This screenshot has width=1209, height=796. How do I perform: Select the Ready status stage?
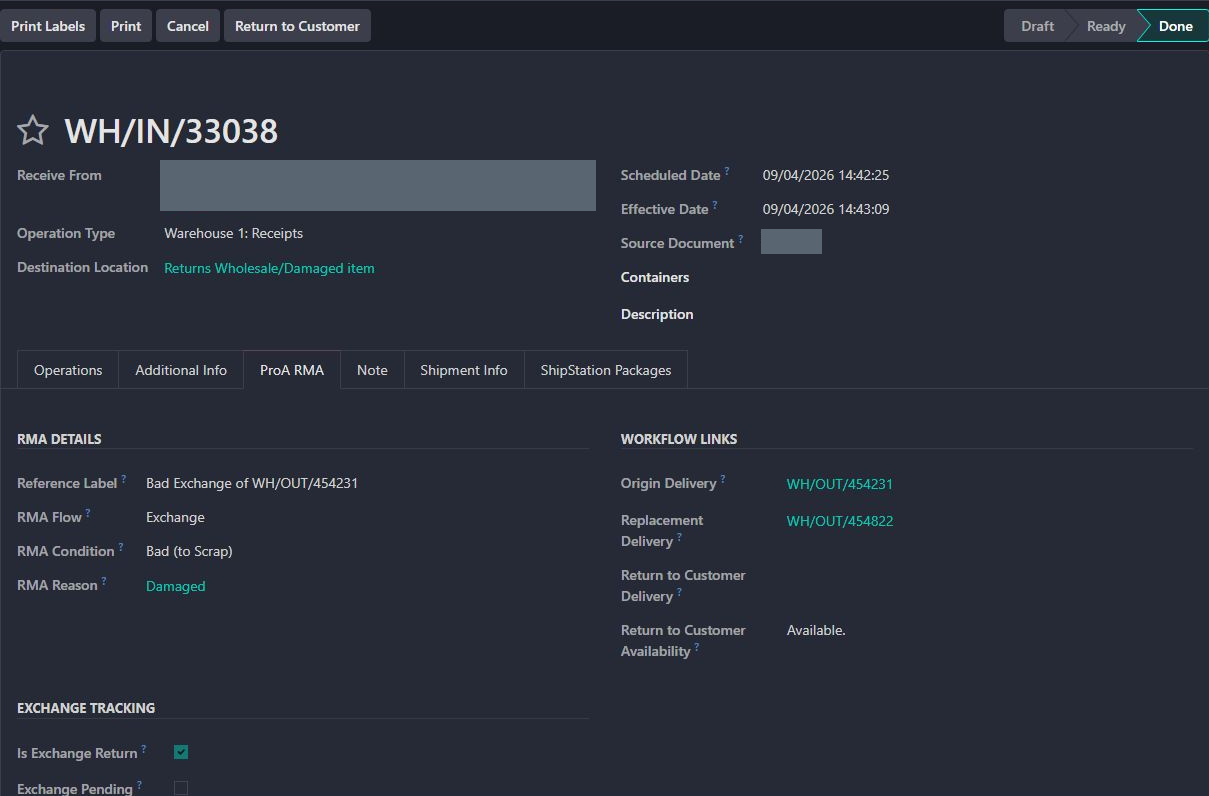pyautogui.click(x=1105, y=26)
